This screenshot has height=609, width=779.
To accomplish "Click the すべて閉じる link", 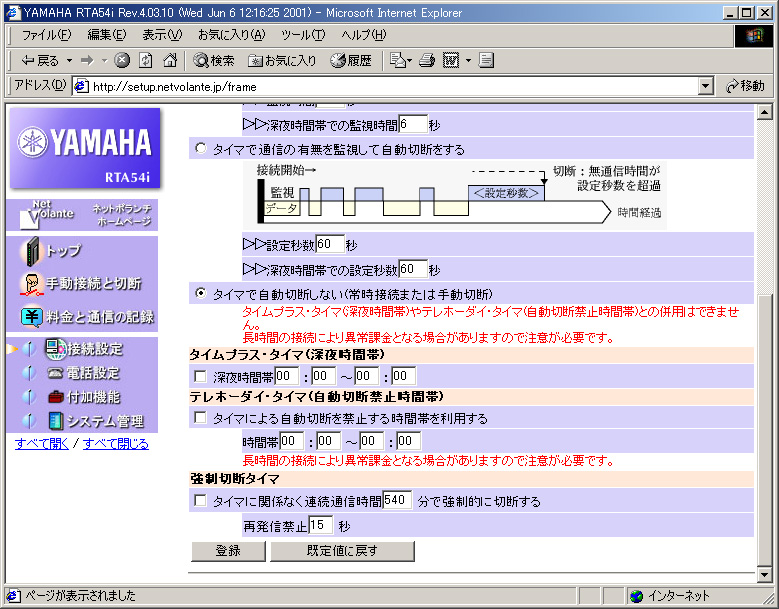I will tap(116, 443).
